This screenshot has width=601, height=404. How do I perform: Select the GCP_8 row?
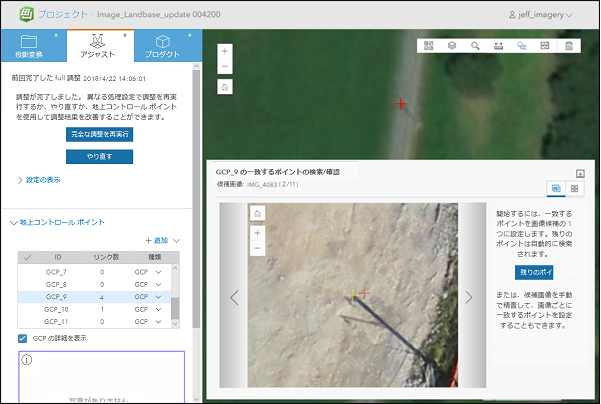94,285
